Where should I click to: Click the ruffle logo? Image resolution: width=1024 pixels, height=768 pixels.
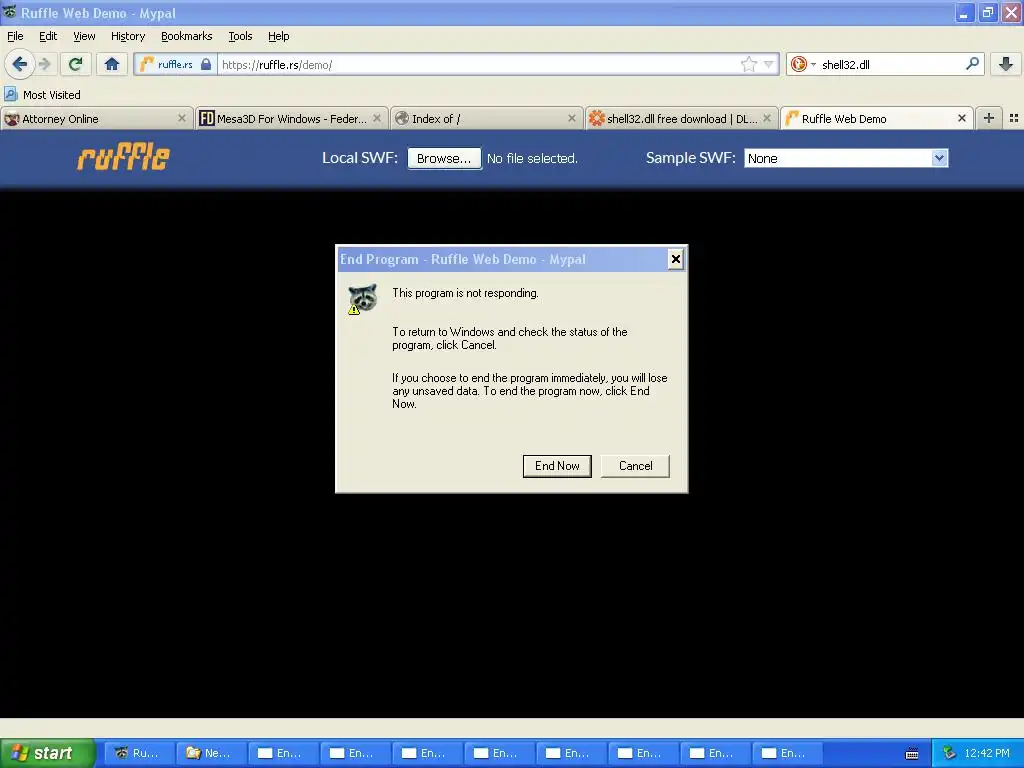tap(123, 157)
